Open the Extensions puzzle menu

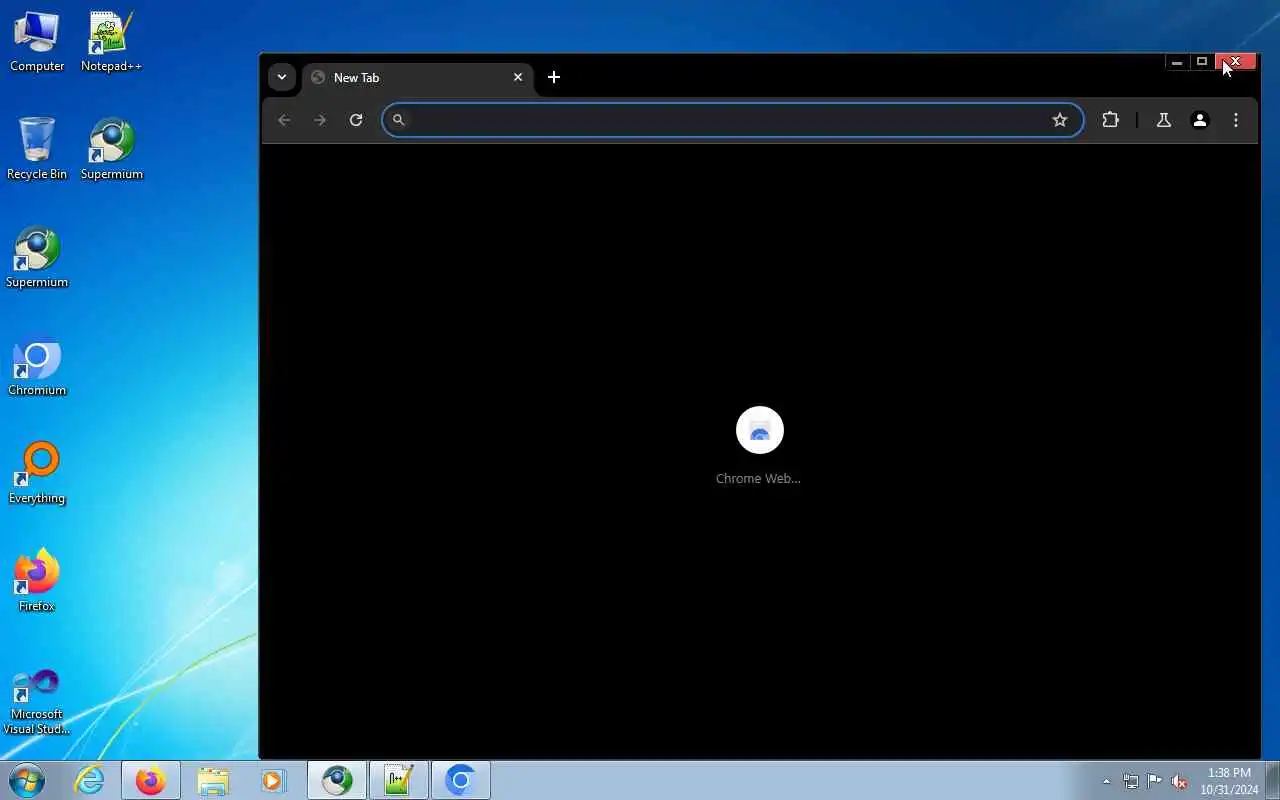pyautogui.click(x=1110, y=120)
